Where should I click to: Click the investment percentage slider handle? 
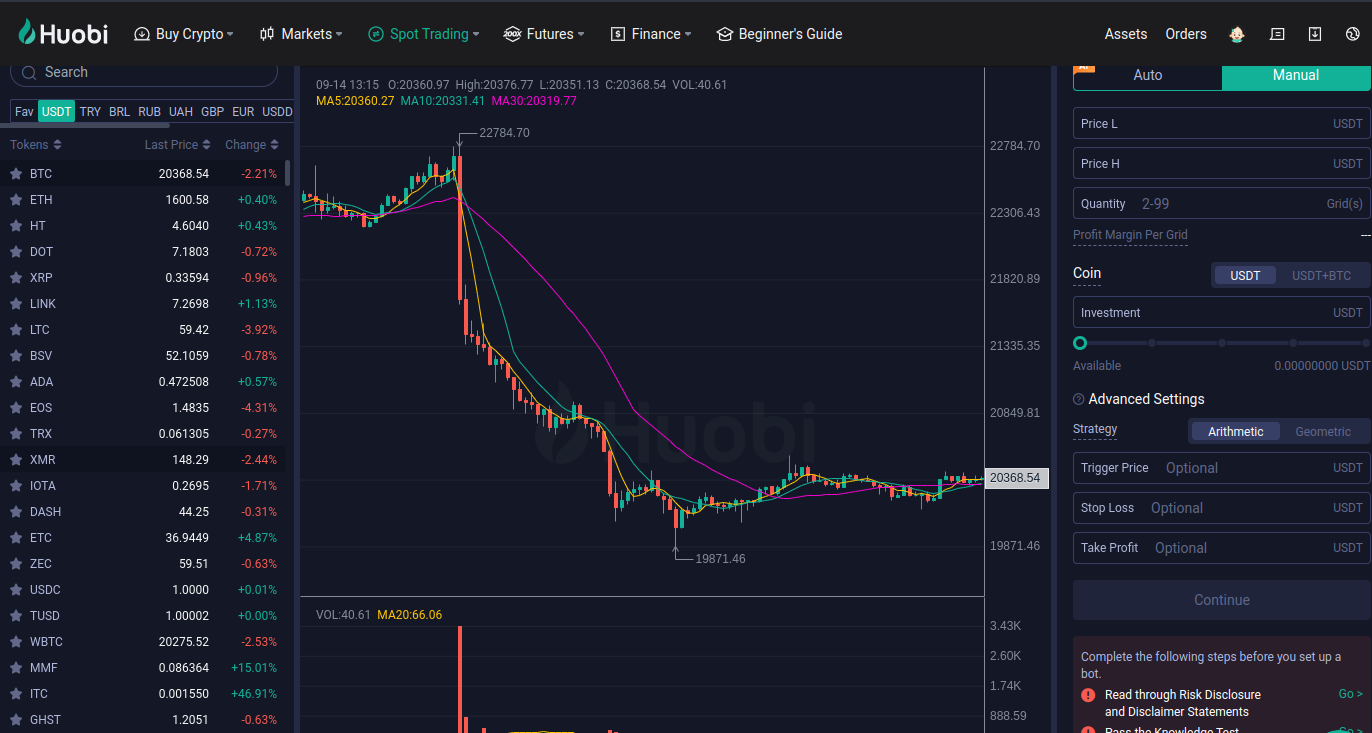pos(1080,343)
